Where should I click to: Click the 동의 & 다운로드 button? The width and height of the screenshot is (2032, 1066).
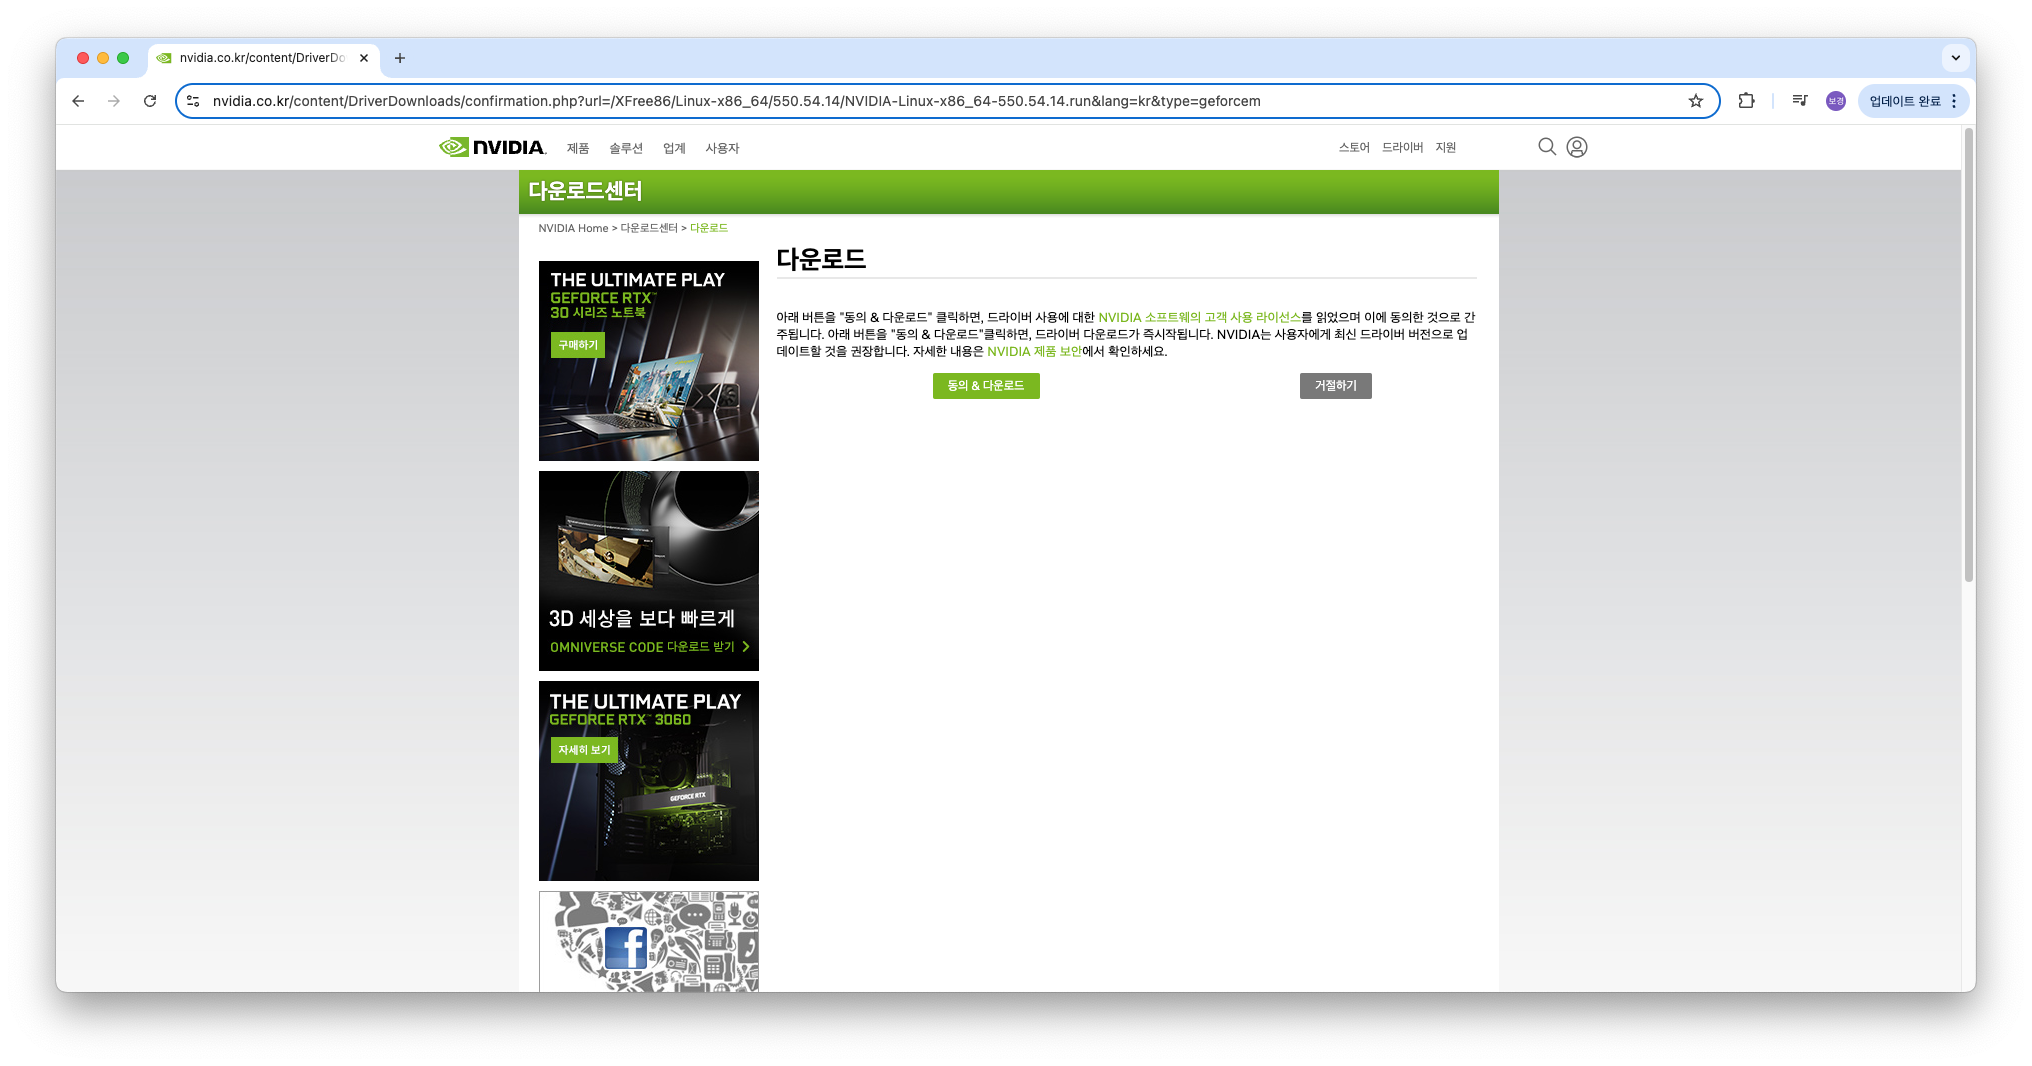point(986,386)
